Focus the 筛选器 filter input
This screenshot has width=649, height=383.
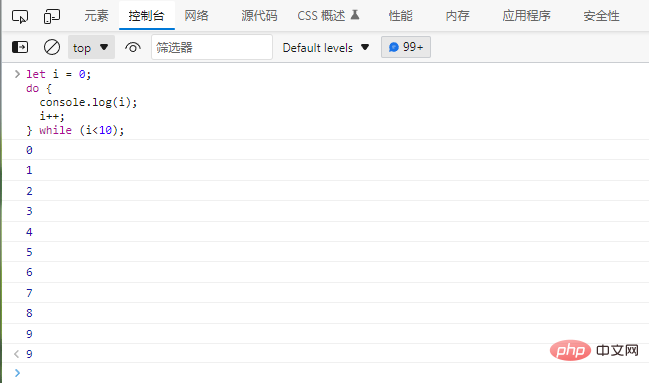pos(212,47)
